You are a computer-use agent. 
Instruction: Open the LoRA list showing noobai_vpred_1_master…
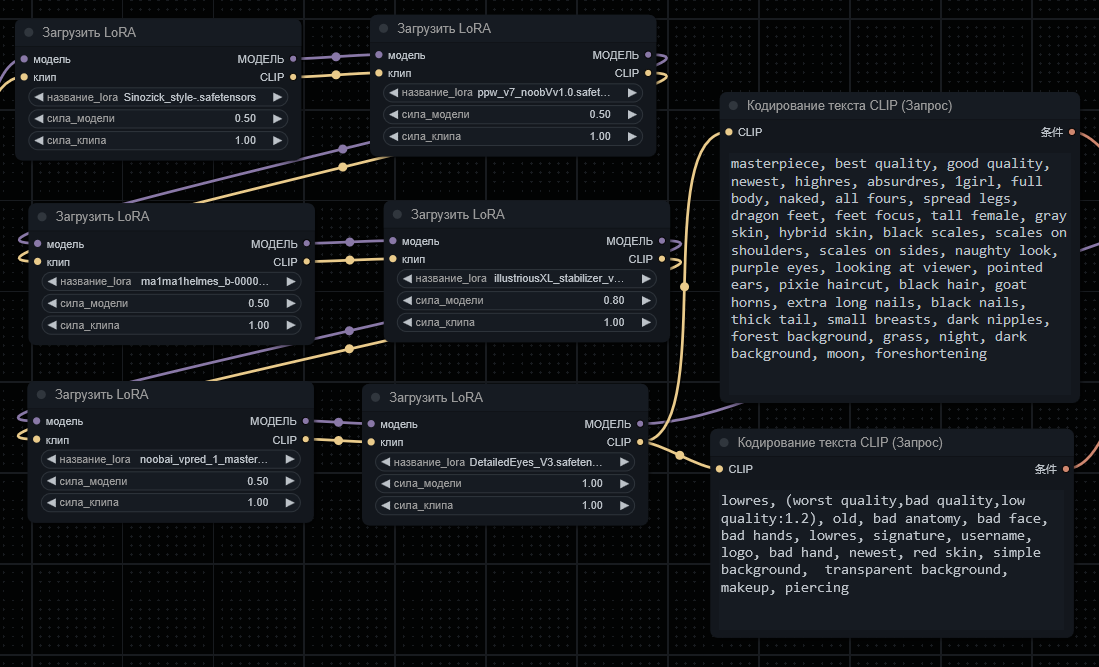(170, 460)
